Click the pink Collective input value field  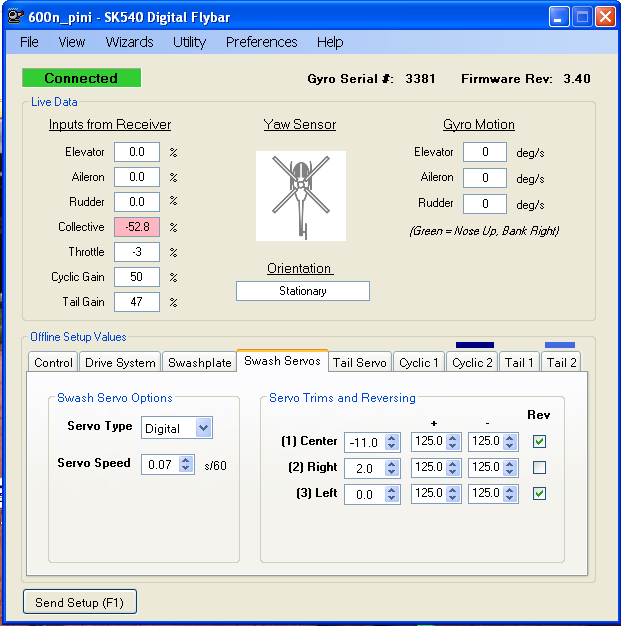click(x=137, y=227)
